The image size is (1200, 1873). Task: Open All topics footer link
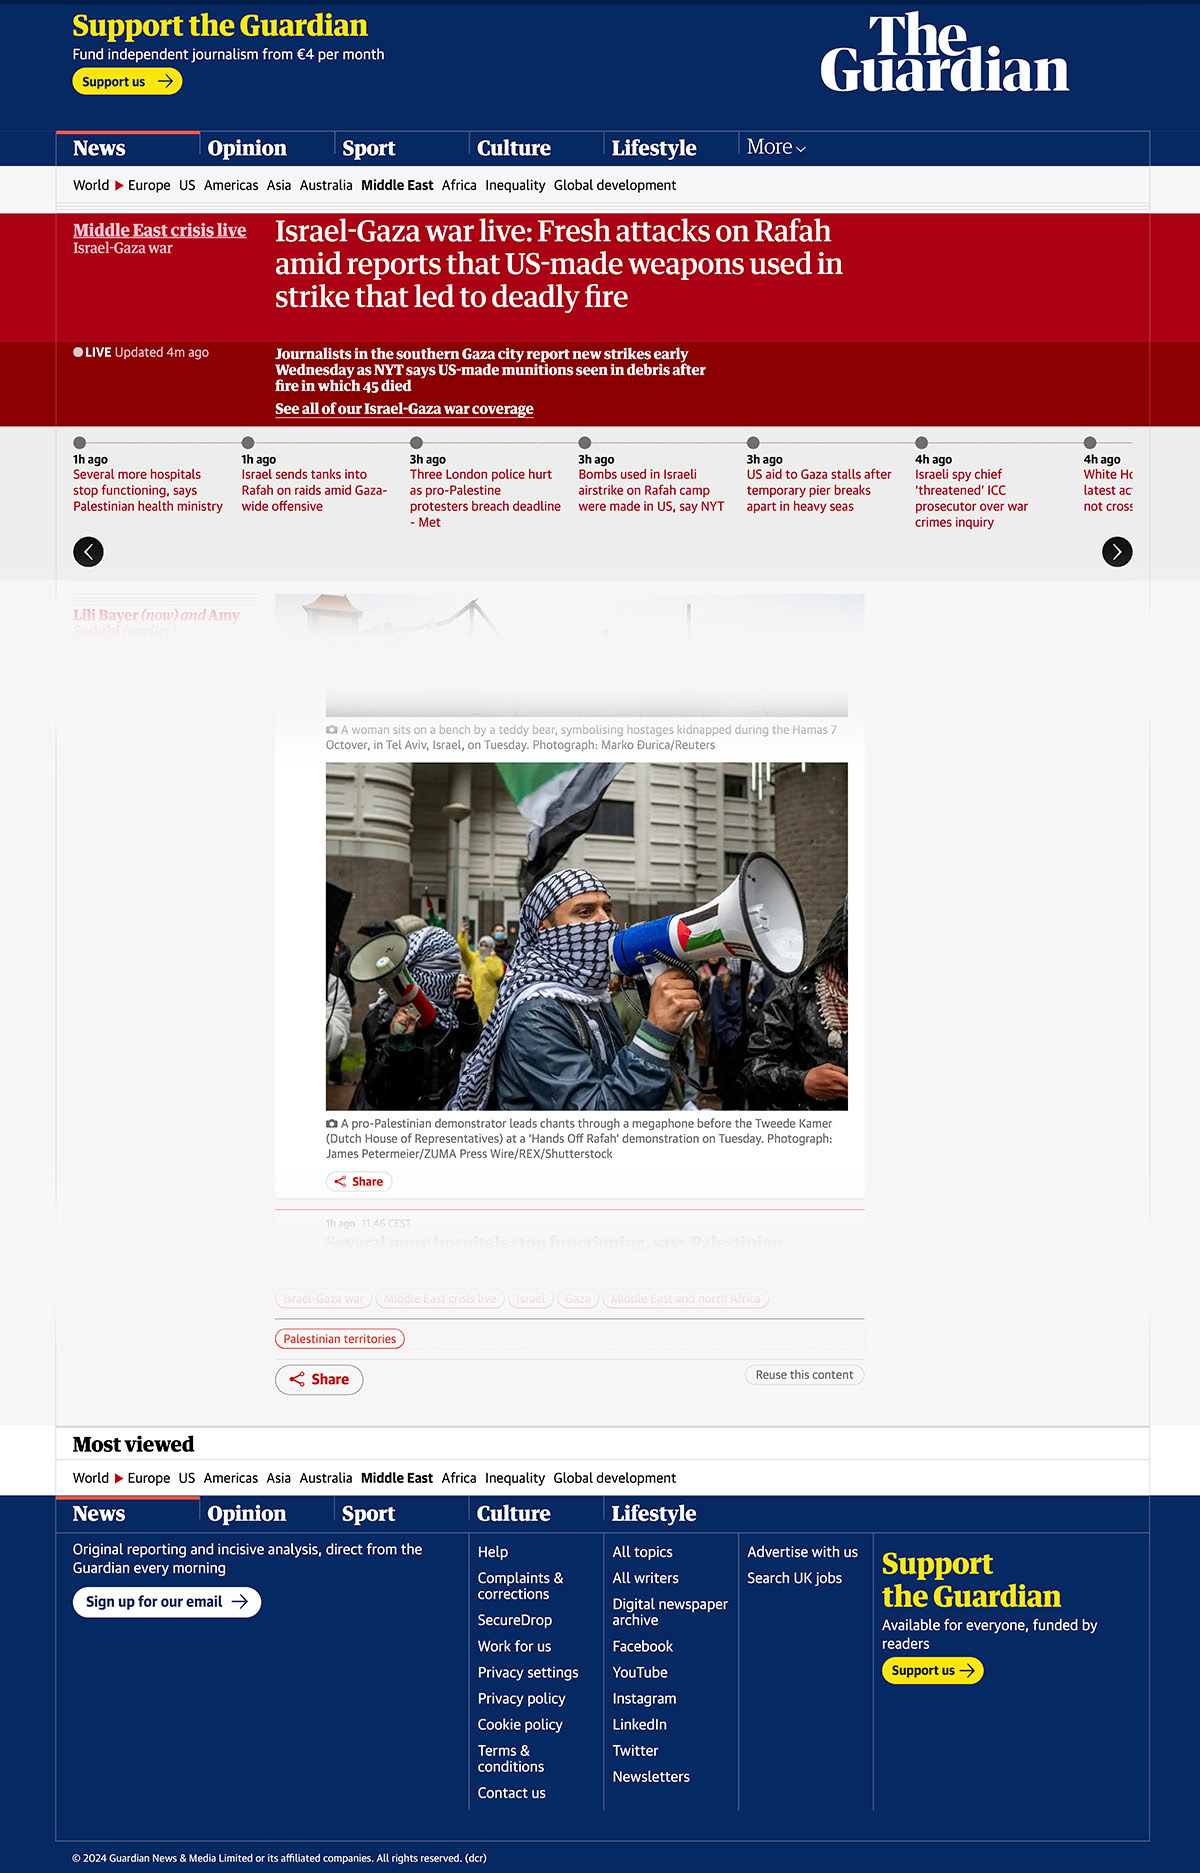point(642,1552)
